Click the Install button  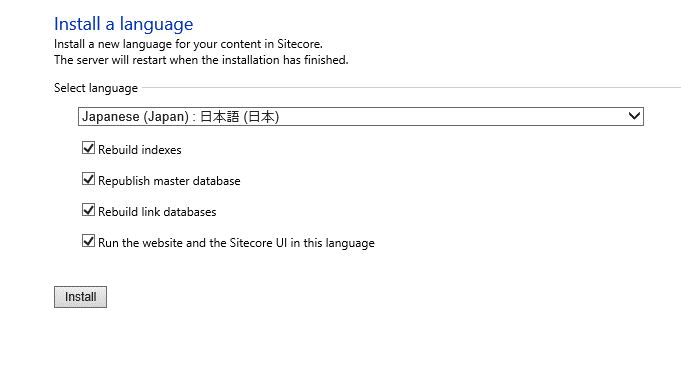coord(80,297)
